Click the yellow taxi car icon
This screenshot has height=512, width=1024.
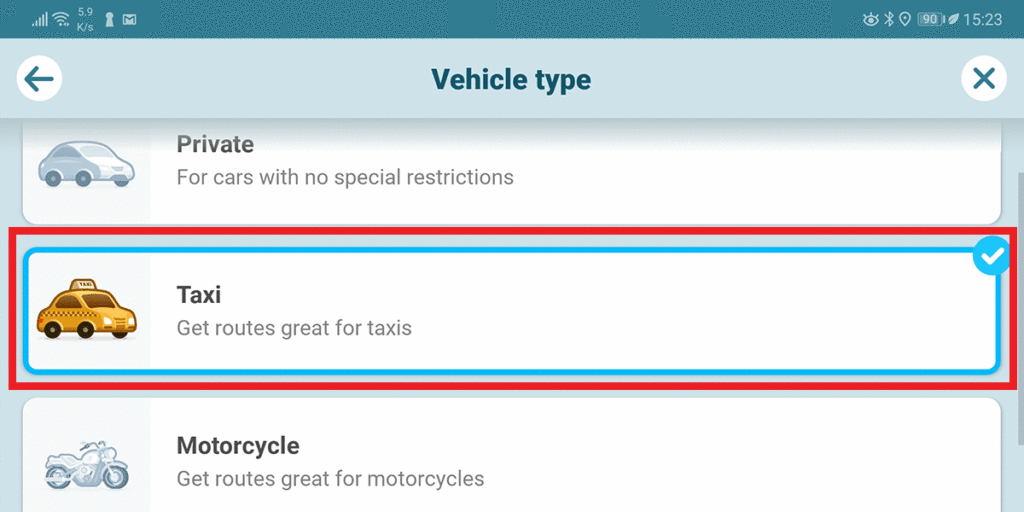tap(86, 310)
